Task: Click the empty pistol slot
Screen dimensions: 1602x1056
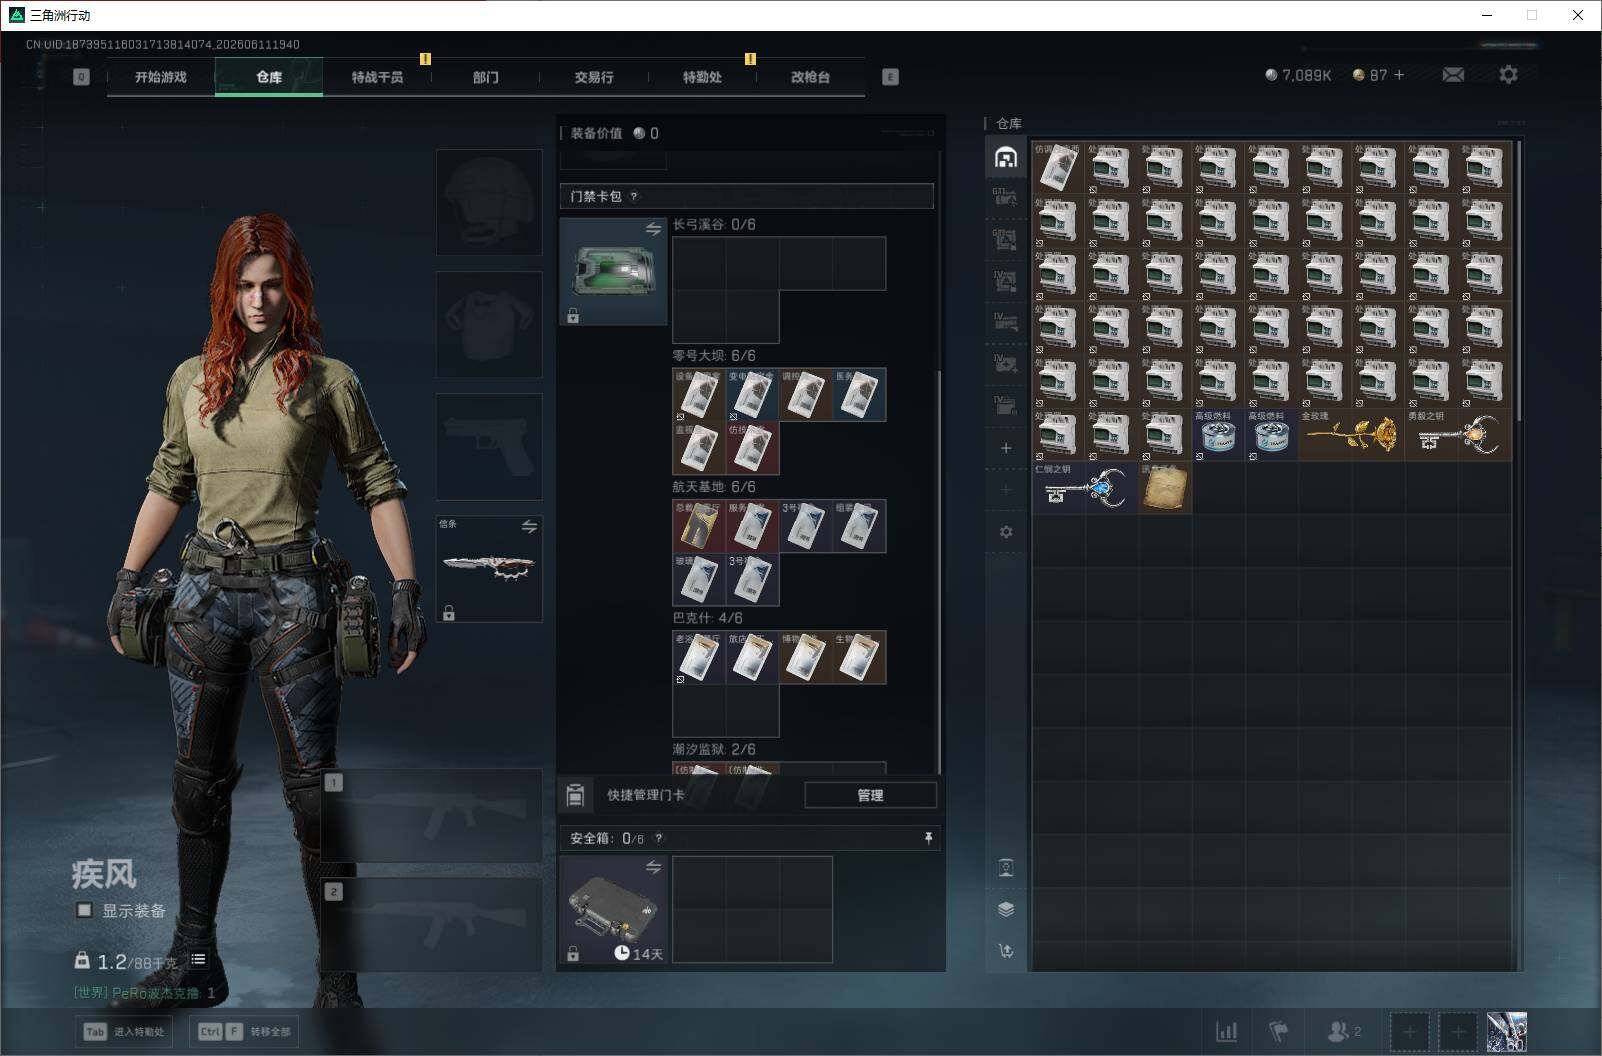Action: (489, 446)
